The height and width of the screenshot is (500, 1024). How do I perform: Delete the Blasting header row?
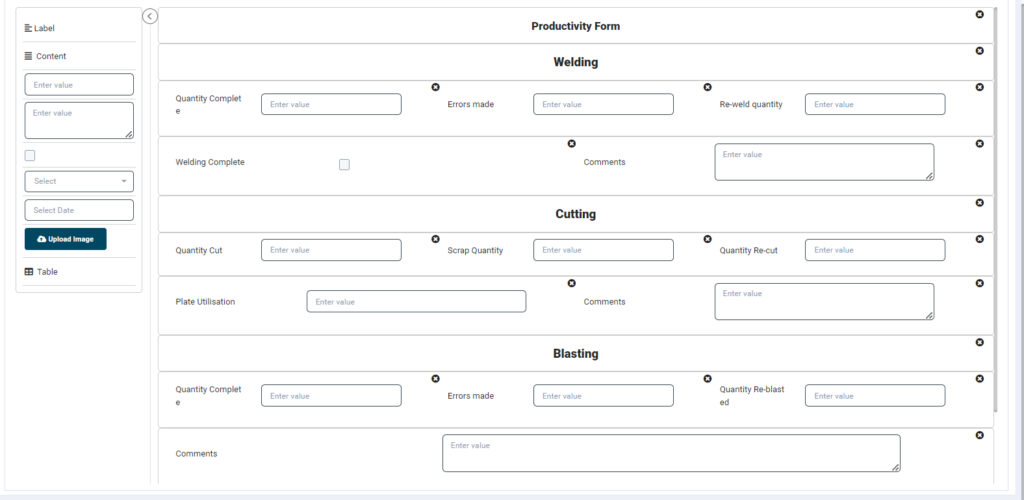pyautogui.click(x=980, y=343)
